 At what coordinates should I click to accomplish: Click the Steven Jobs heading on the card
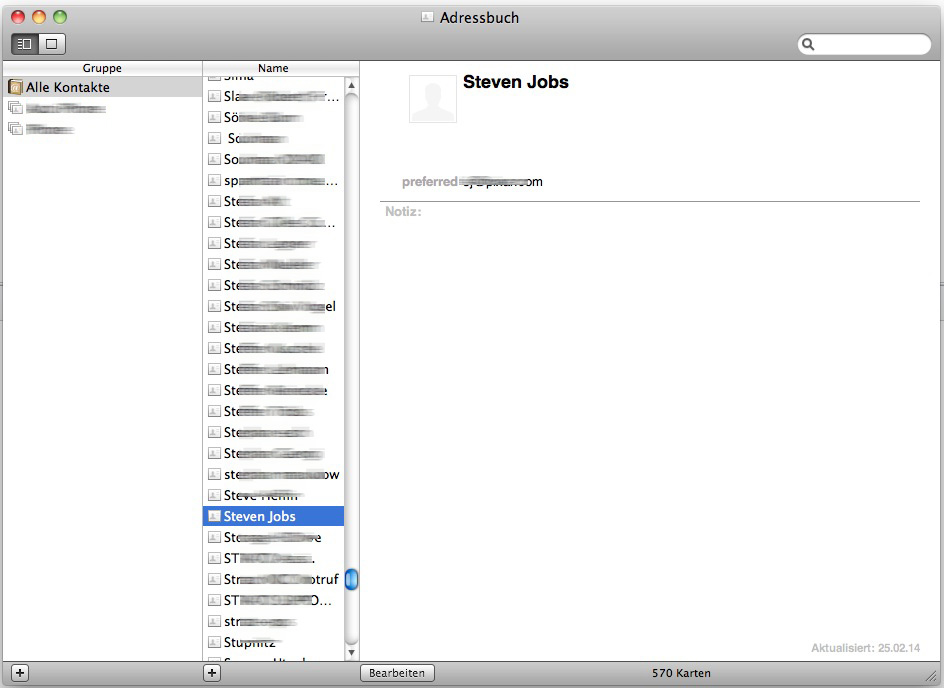[516, 82]
